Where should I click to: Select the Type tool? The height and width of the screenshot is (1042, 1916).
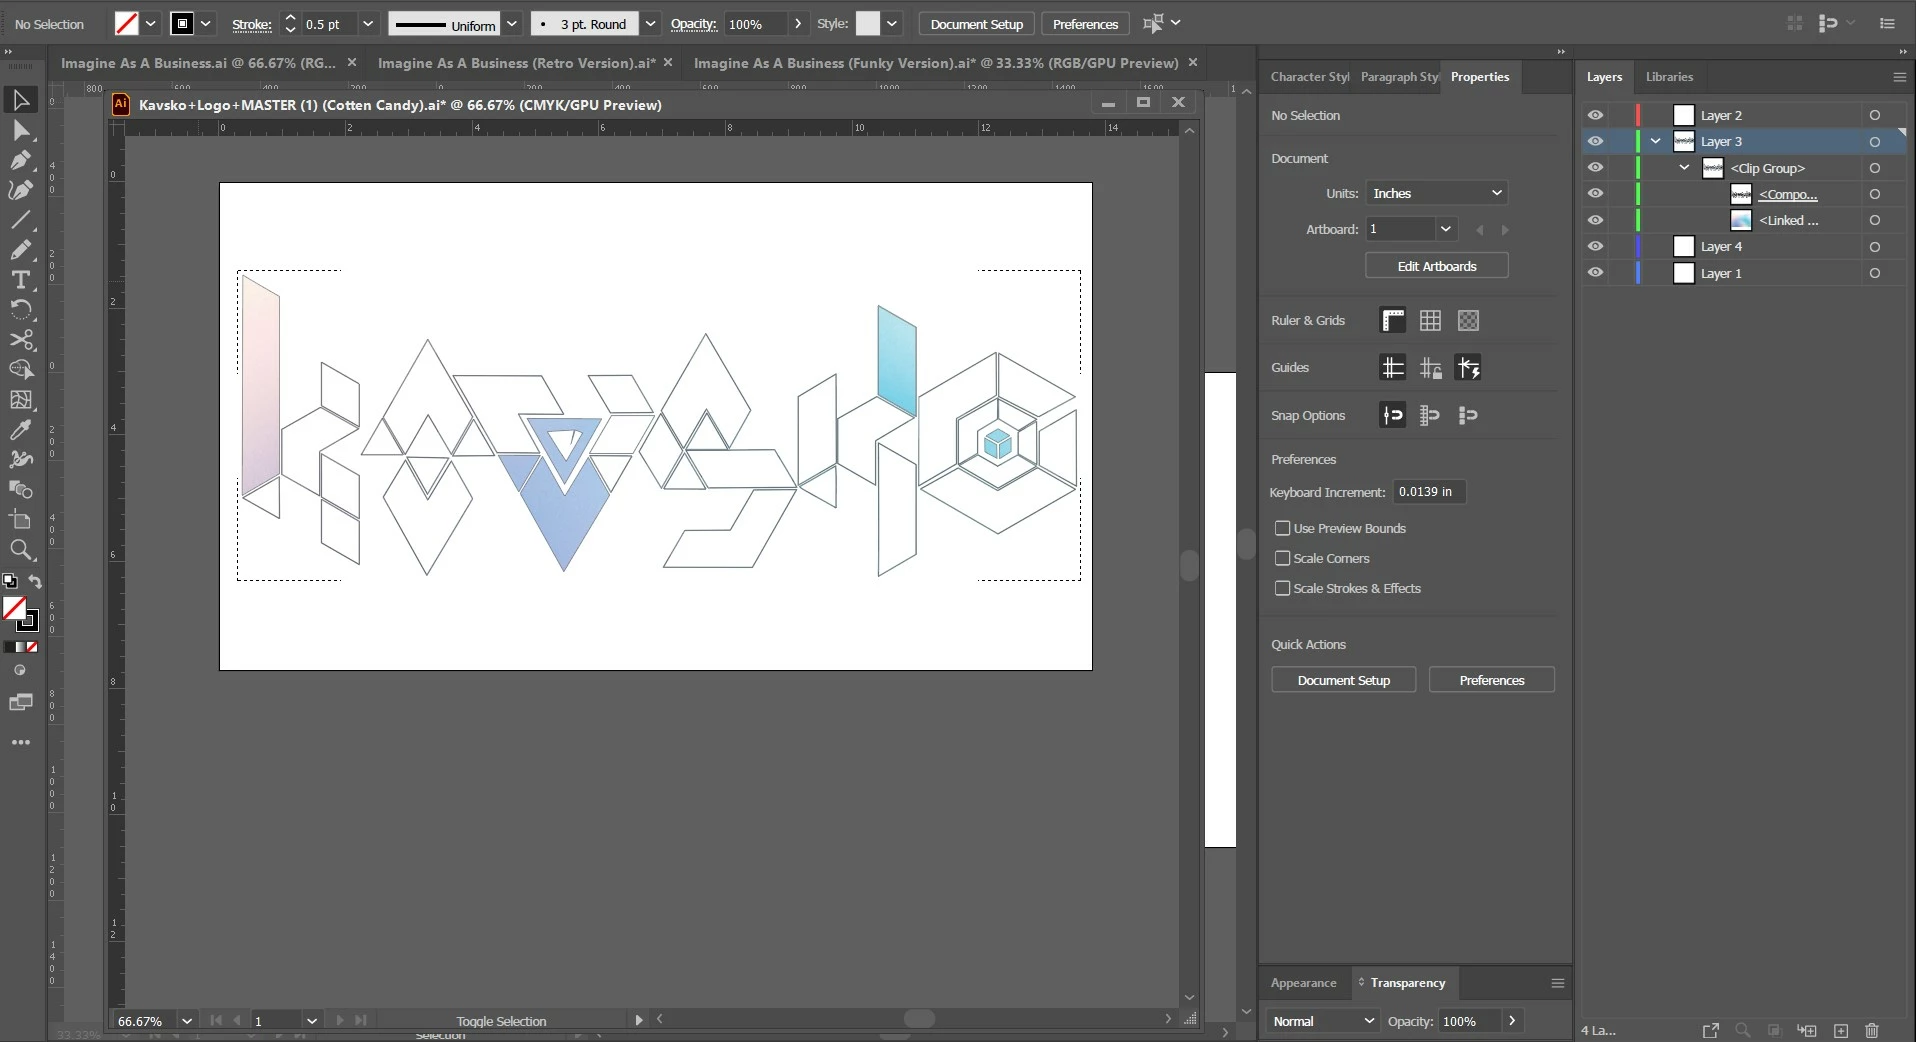tap(21, 280)
